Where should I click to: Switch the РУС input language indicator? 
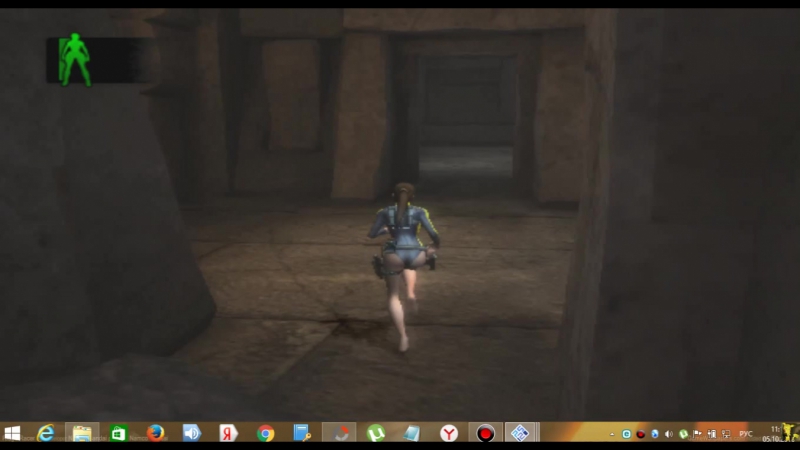coord(746,434)
